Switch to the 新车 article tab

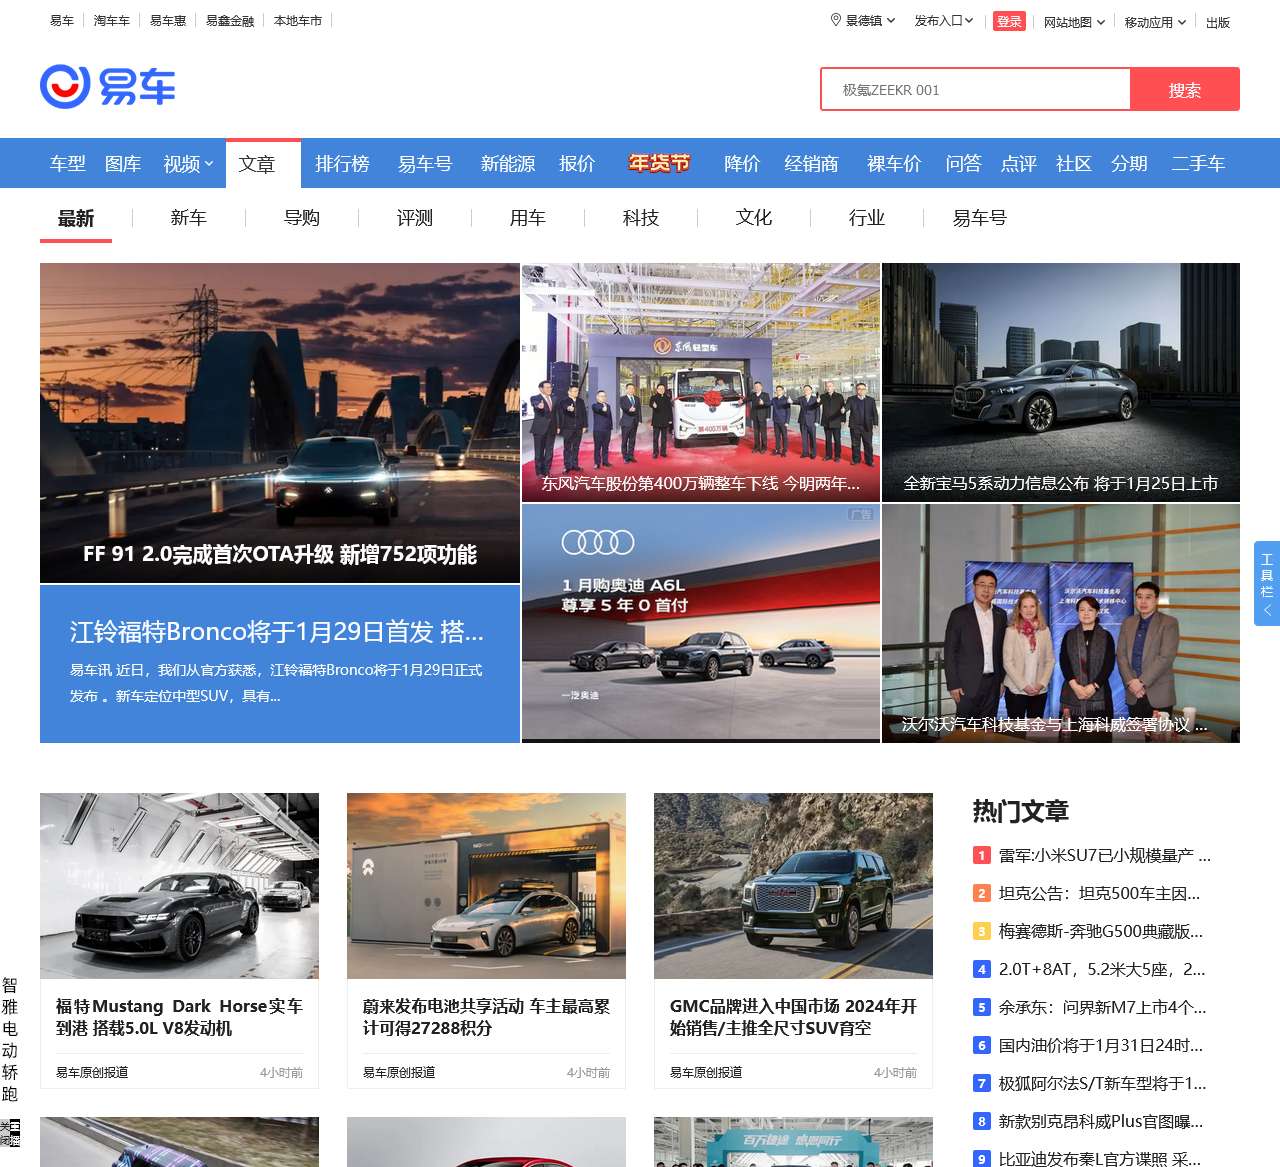click(x=189, y=218)
